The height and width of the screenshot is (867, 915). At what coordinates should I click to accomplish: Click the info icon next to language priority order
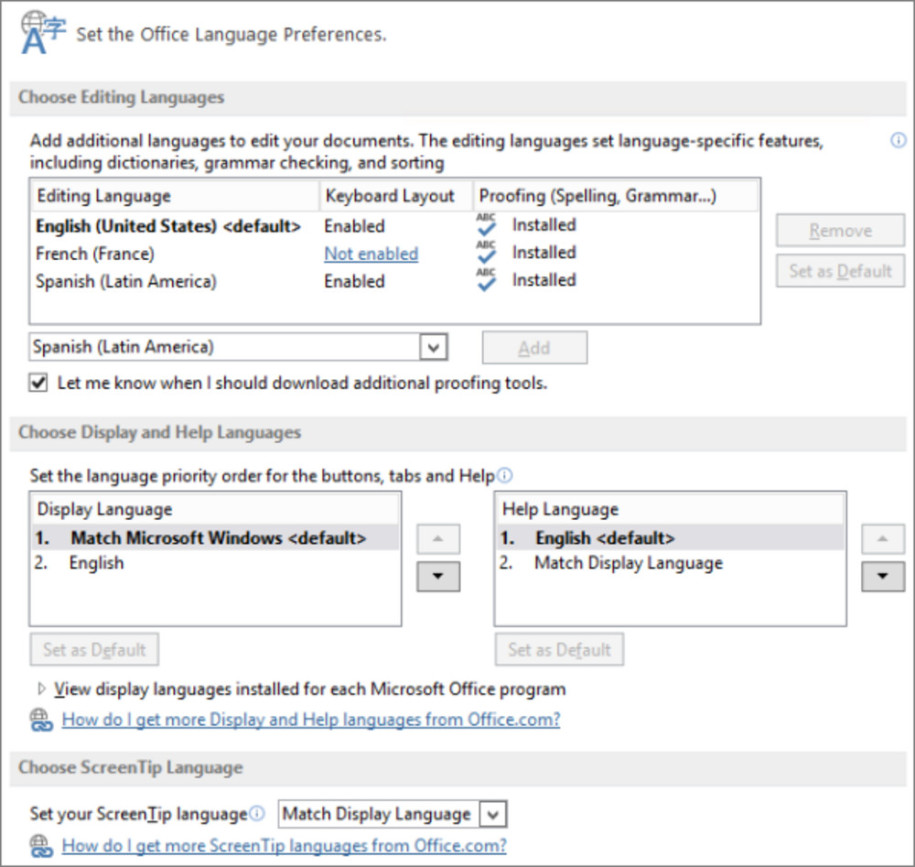pyautogui.click(x=506, y=474)
